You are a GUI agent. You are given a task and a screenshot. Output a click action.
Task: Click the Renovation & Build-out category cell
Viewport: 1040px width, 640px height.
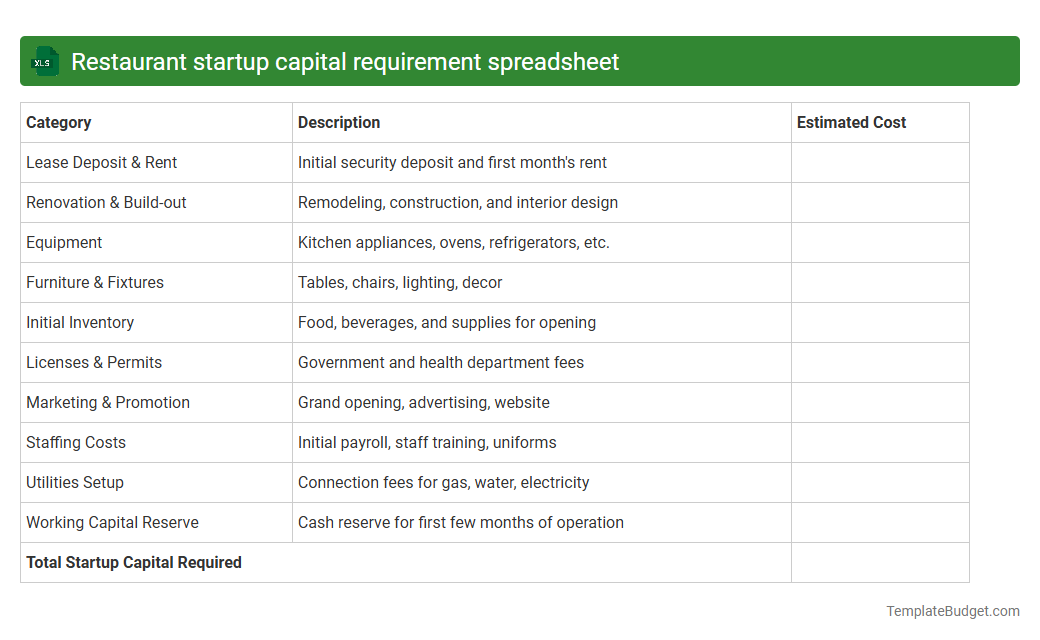[106, 202]
